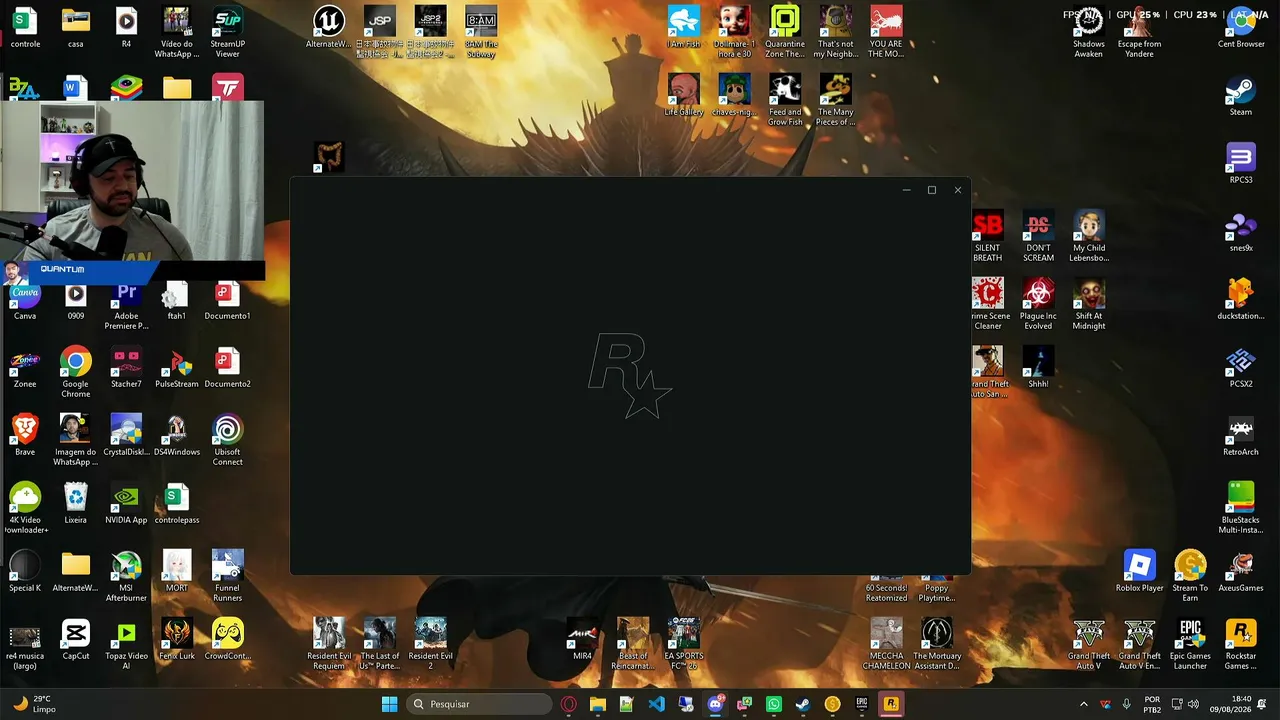Open the Quarantine Zone game shortcut
This screenshot has height=720, width=1280.
pyautogui.click(x=785, y=33)
